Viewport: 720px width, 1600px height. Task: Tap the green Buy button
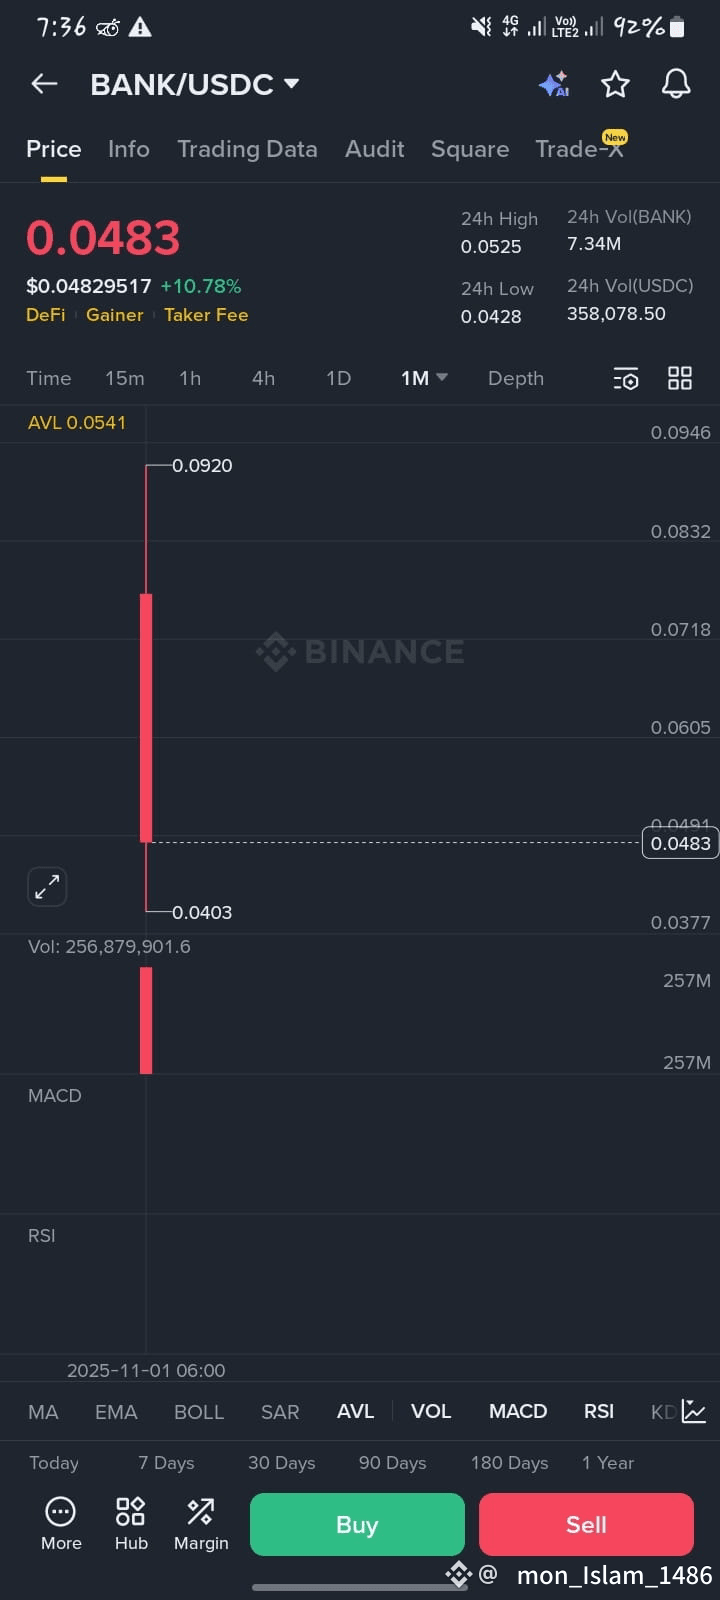click(357, 1524)
